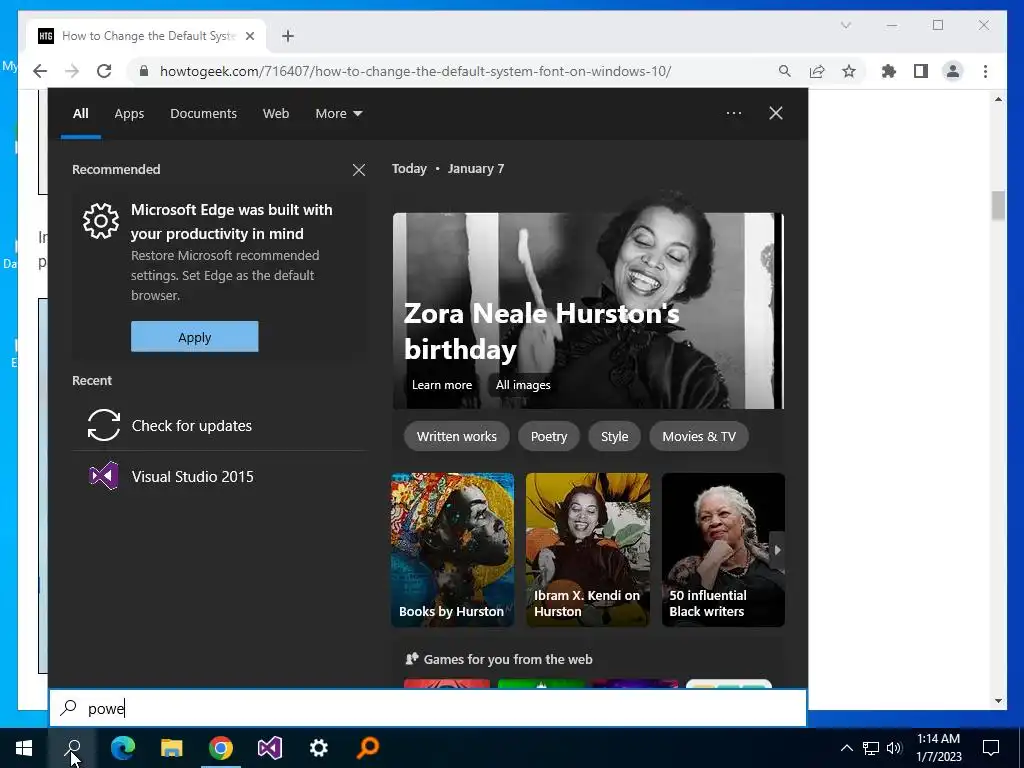
Task: View site security lock info
Action: tap(144, 71)
